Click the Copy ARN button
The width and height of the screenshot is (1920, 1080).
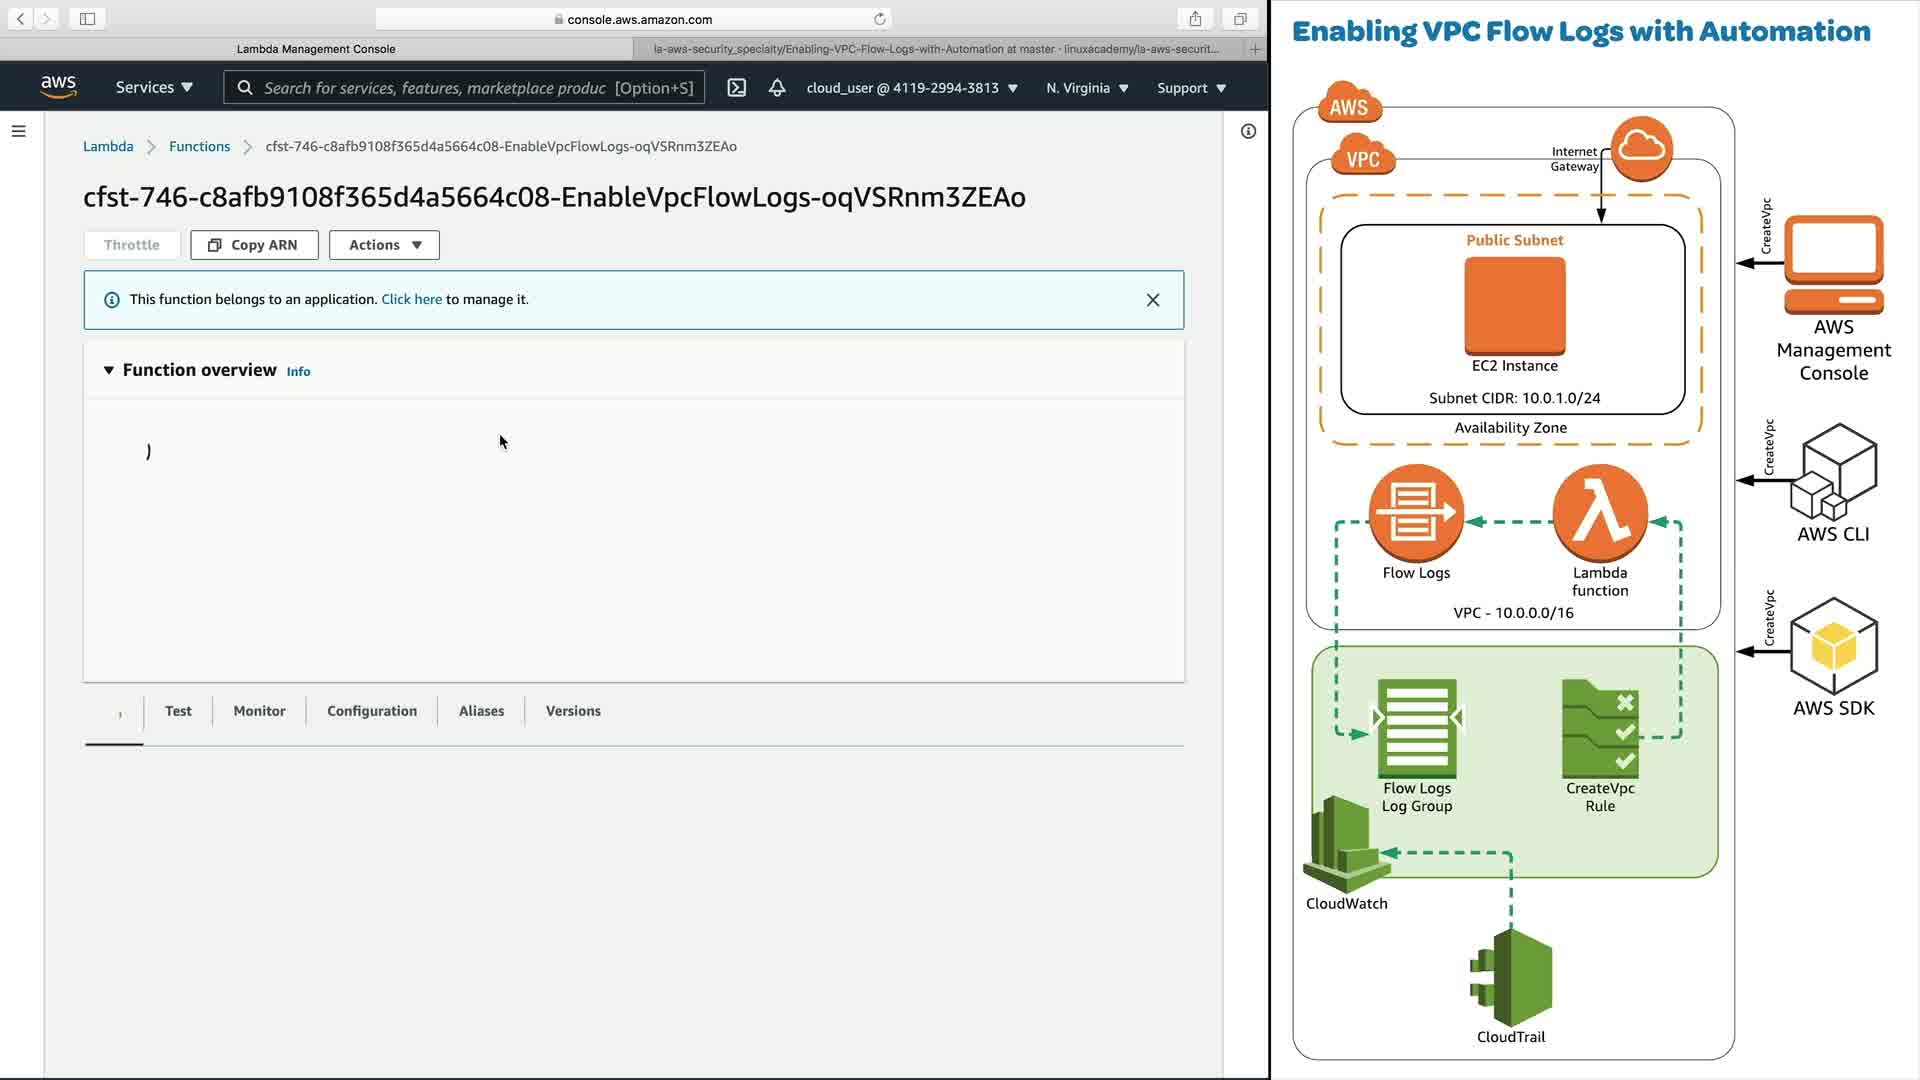pyautogui.click(x=254, y=245)
